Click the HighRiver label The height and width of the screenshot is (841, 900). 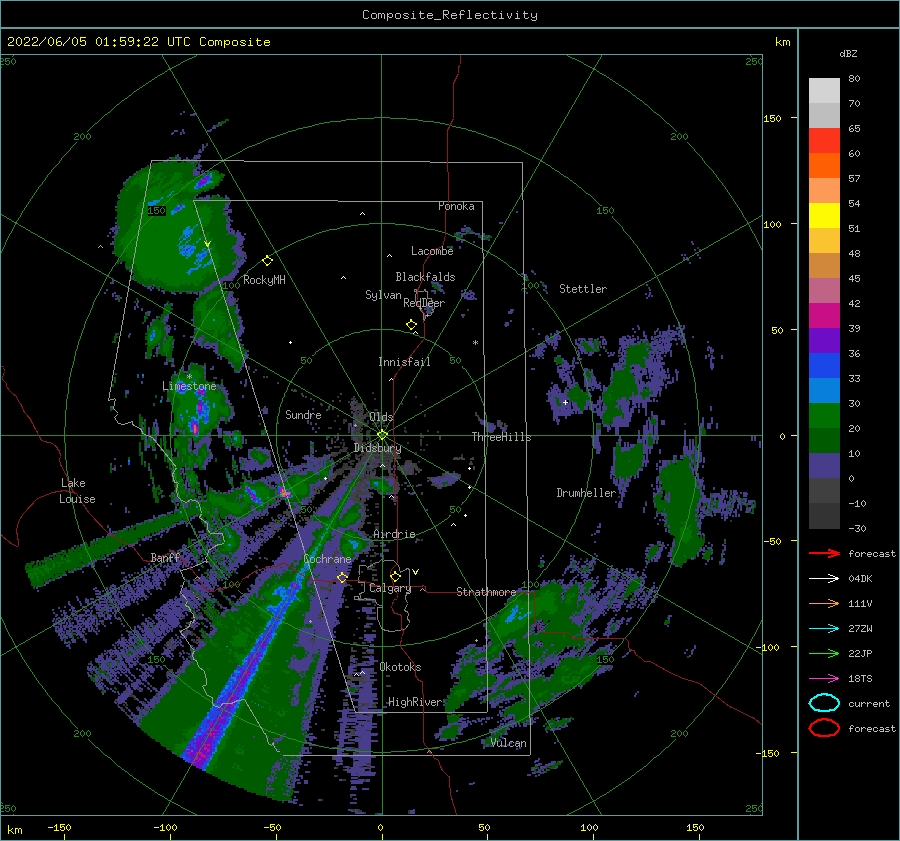415,702
